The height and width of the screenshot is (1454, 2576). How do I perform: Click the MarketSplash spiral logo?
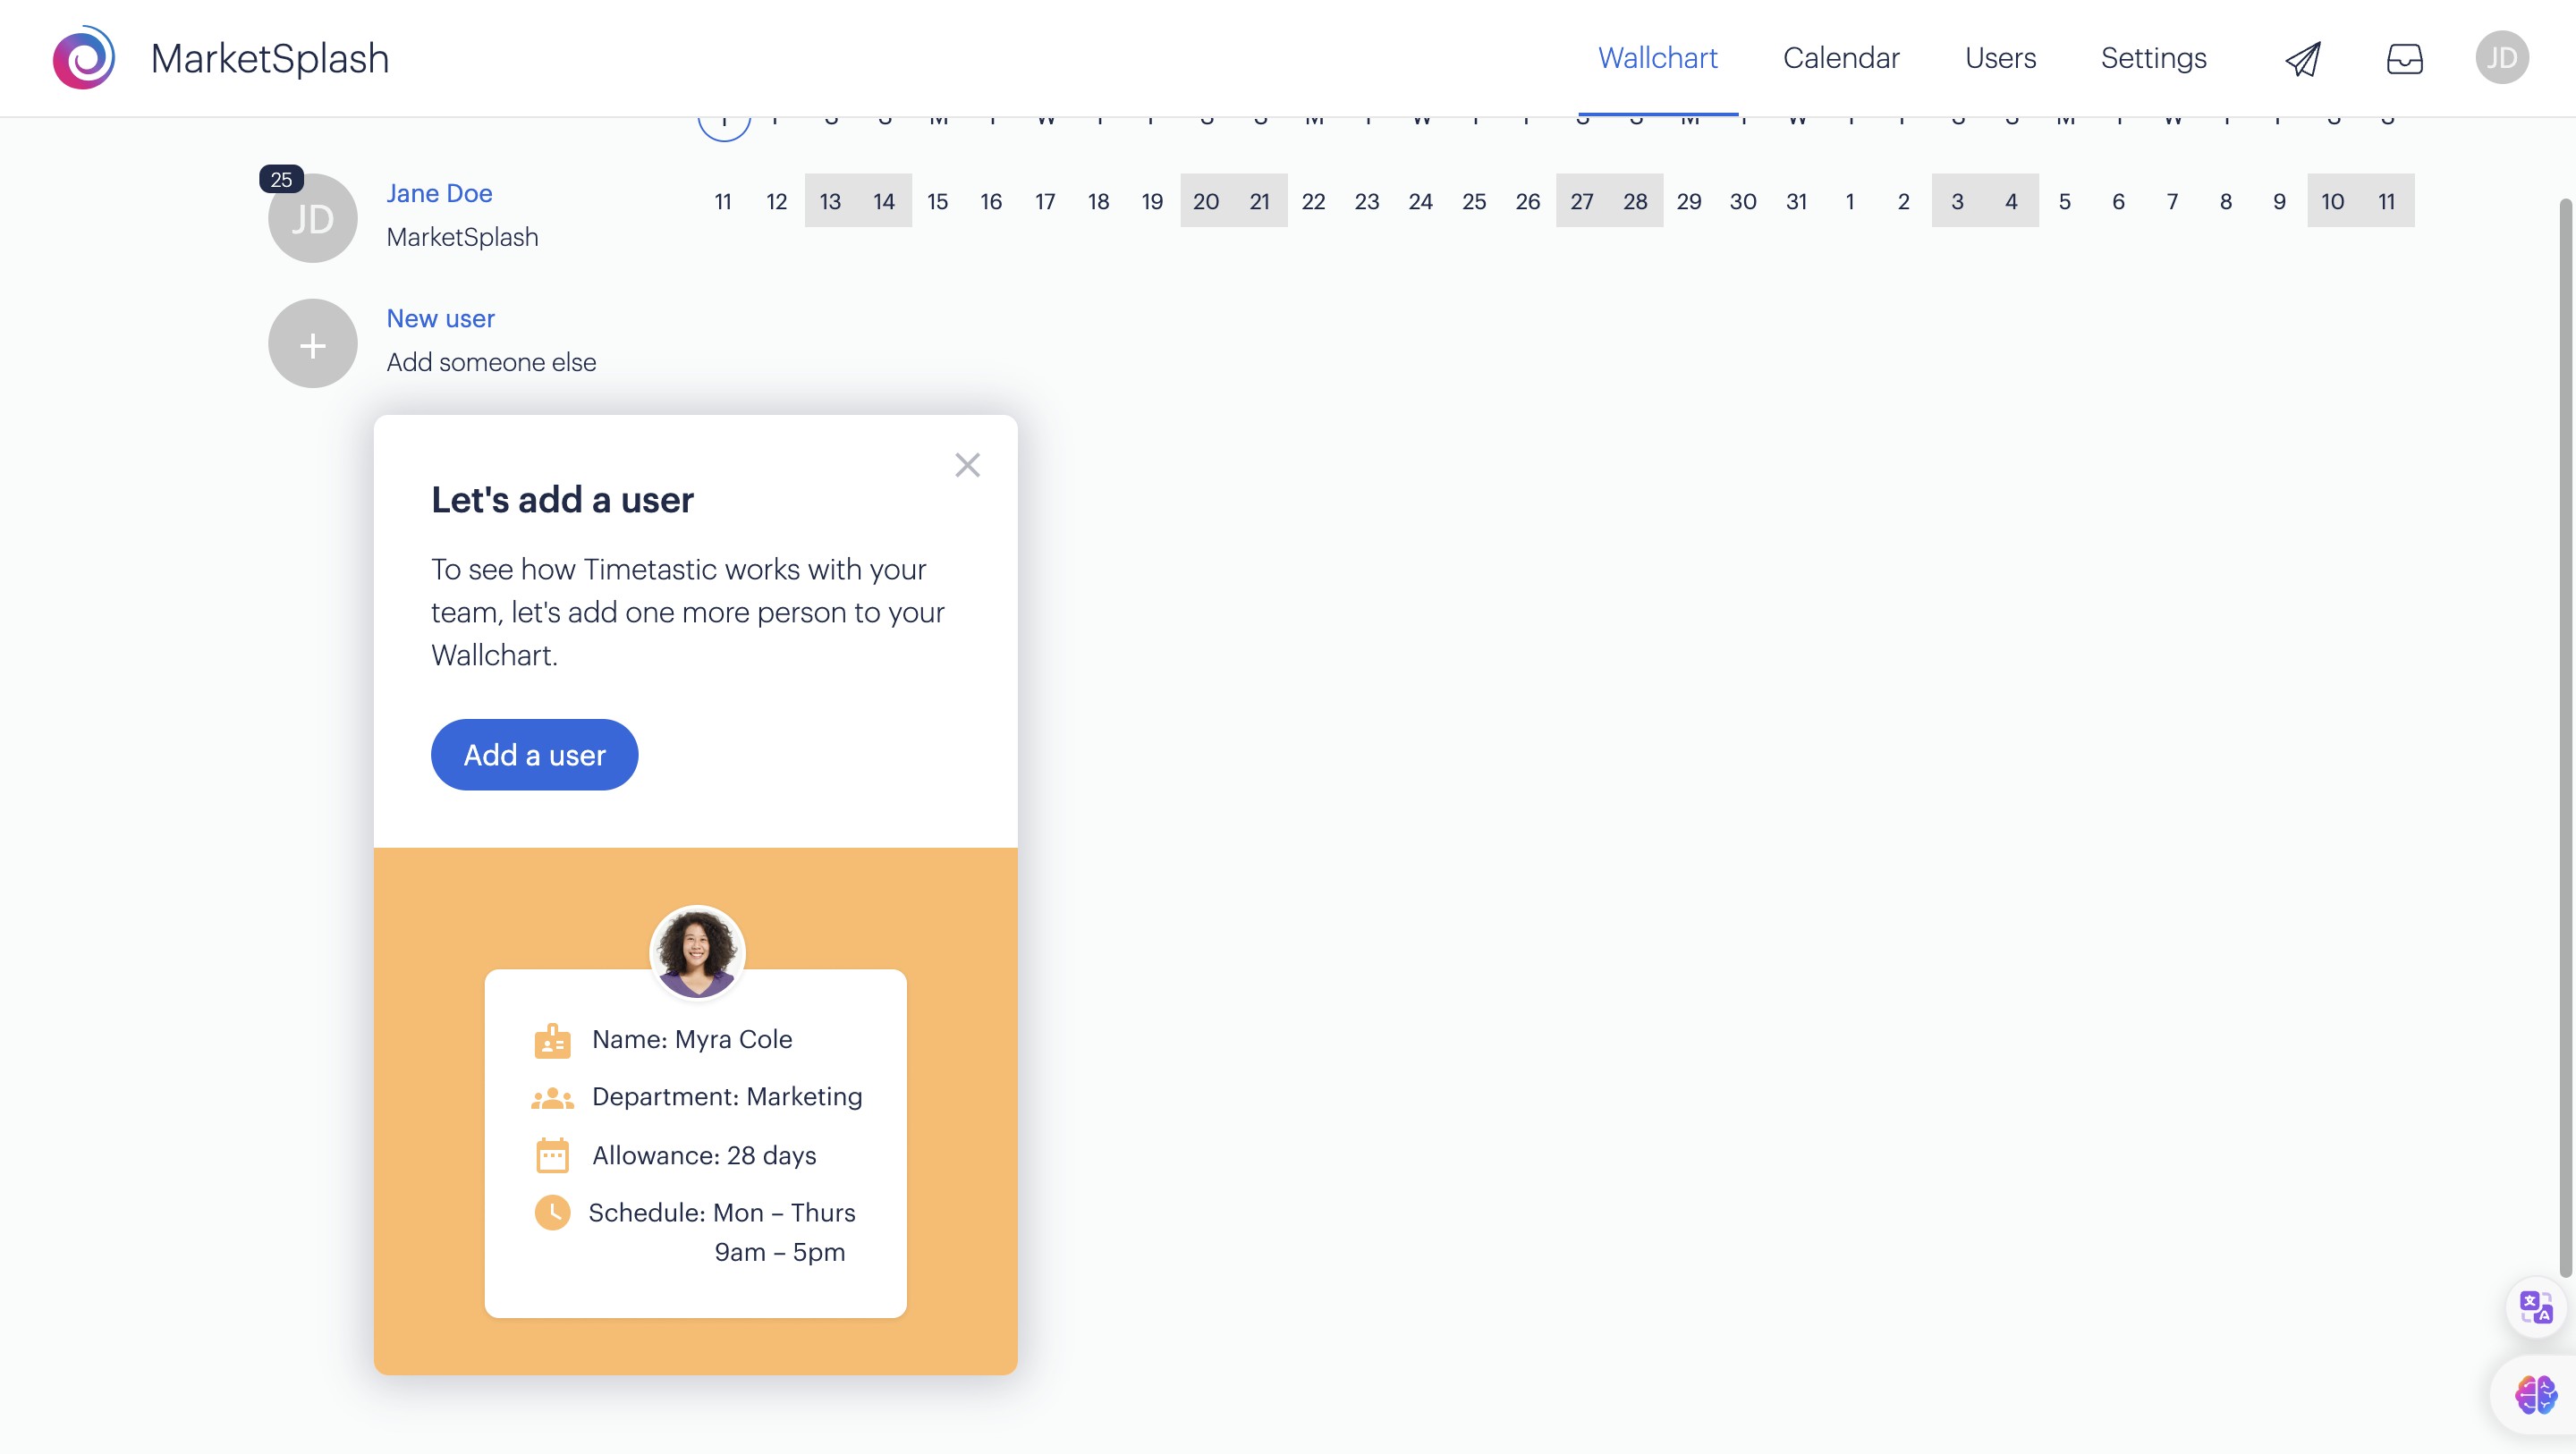(84, 58)
